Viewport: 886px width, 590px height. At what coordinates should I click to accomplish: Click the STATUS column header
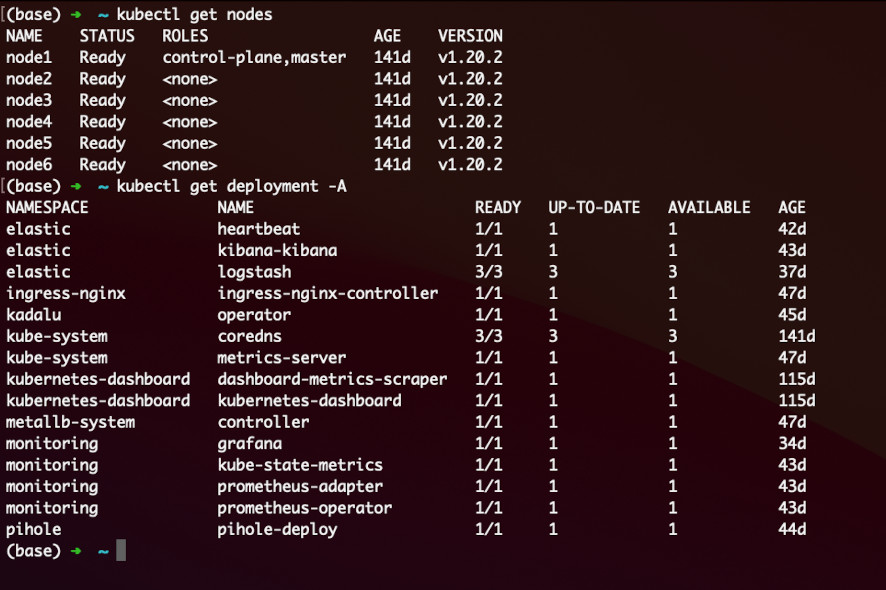(107, 36)
